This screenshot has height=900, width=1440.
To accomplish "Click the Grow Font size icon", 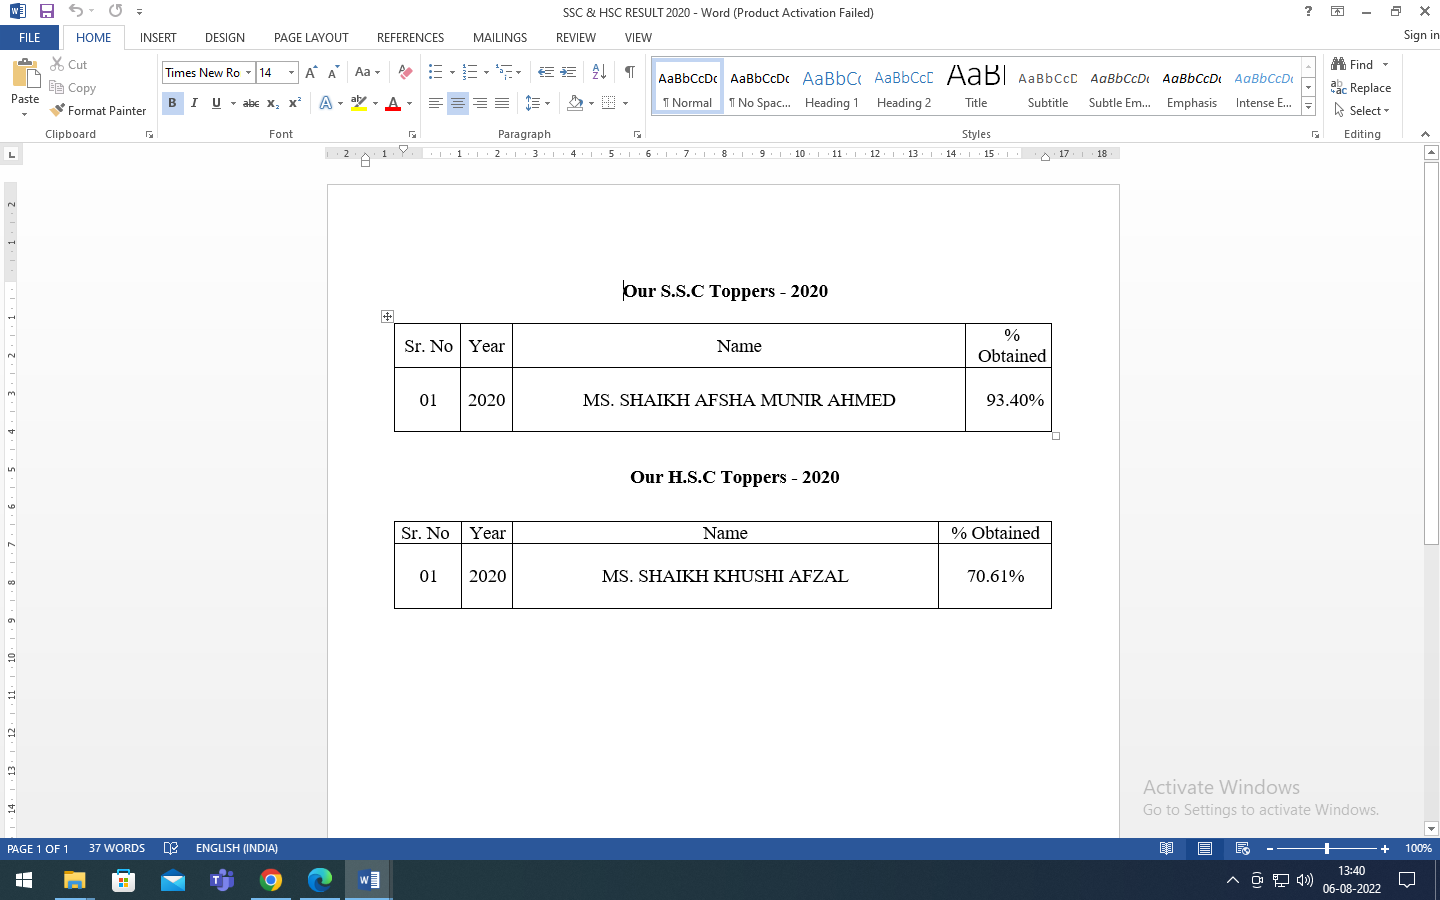I will point(311,72).
